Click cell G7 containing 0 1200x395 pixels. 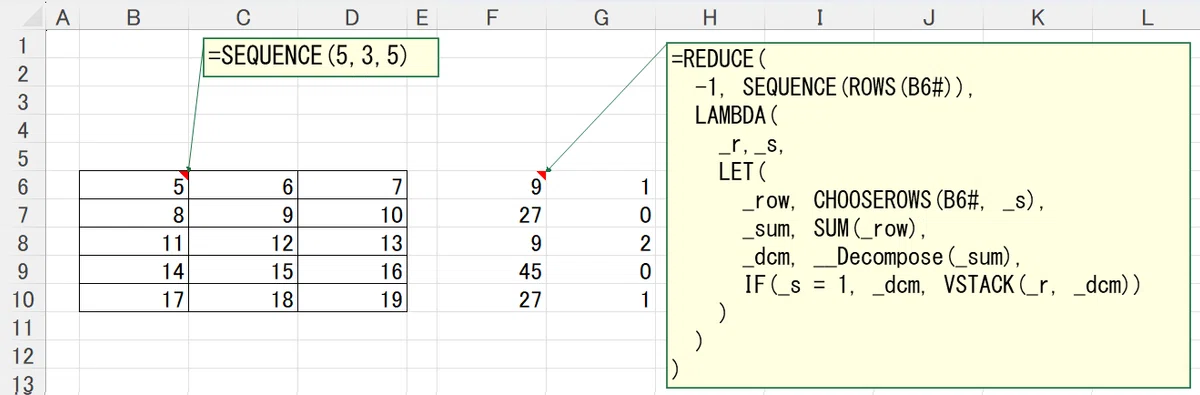pyautogui.click(x=600, y=213)
